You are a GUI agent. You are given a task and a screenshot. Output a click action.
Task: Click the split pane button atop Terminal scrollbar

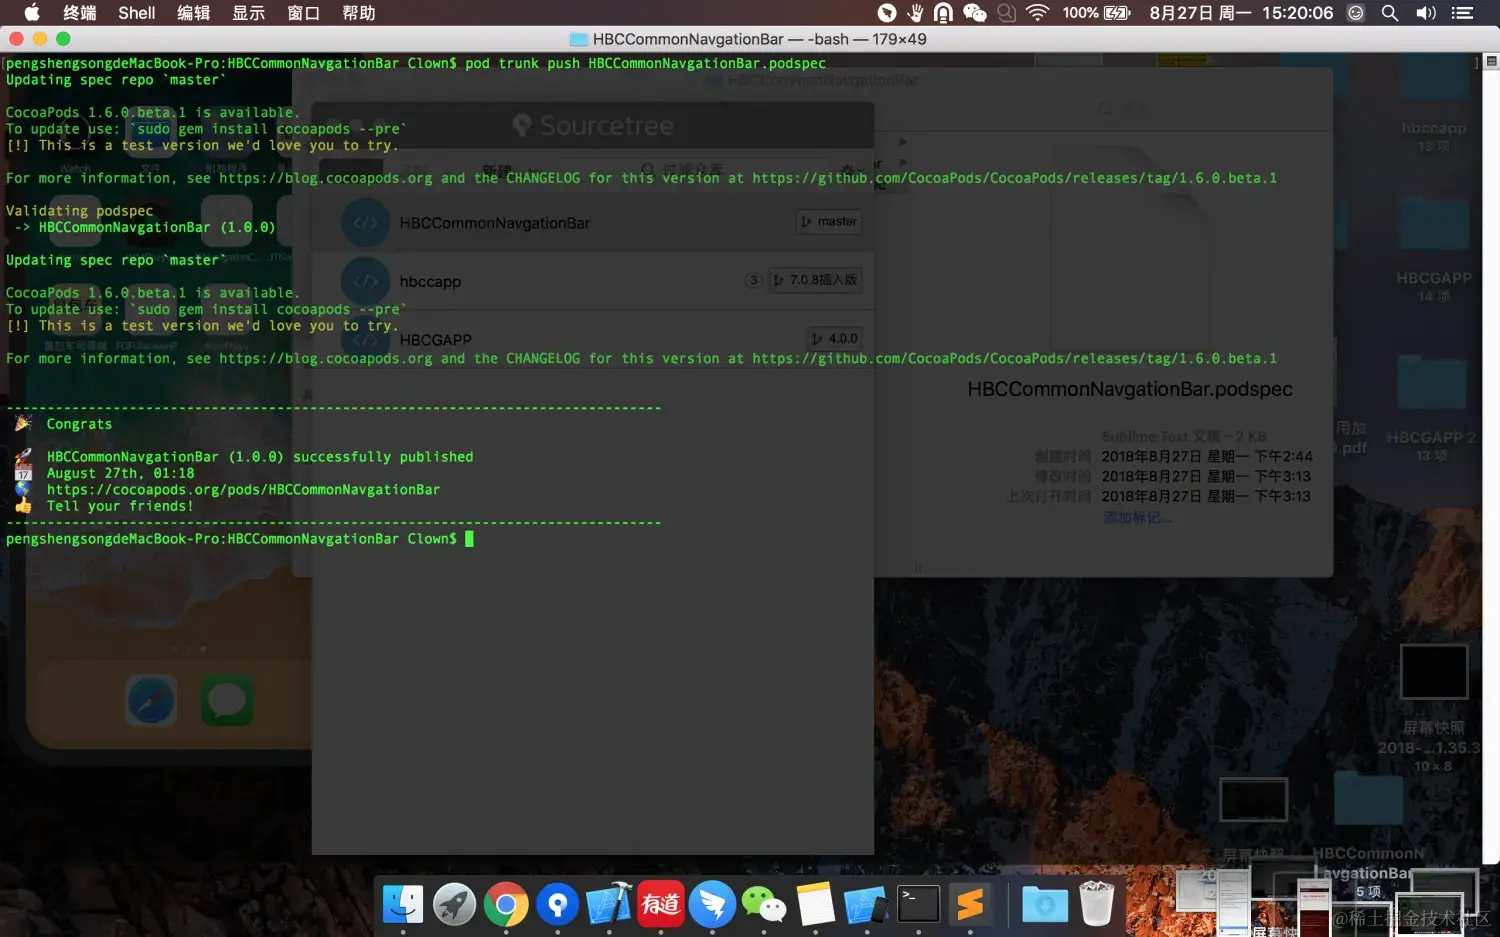tap(1491, 61)
